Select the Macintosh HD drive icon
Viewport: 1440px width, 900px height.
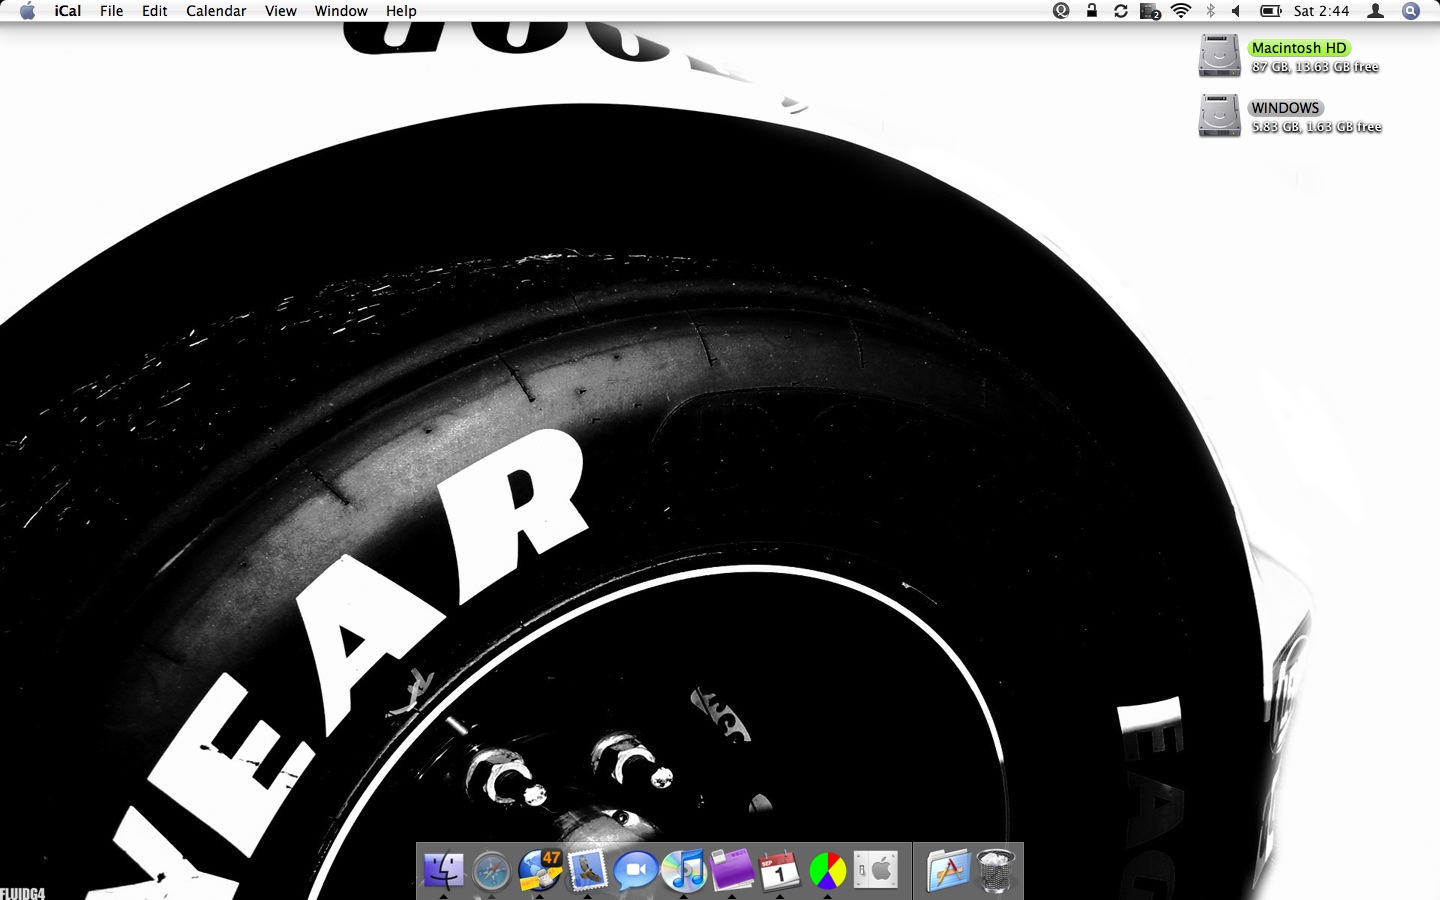pos(1220,56)
